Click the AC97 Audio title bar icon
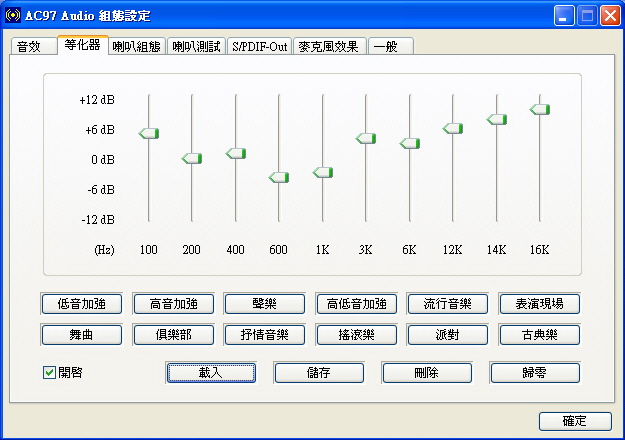This screenshot has height=440, width=625. point(13,15)
